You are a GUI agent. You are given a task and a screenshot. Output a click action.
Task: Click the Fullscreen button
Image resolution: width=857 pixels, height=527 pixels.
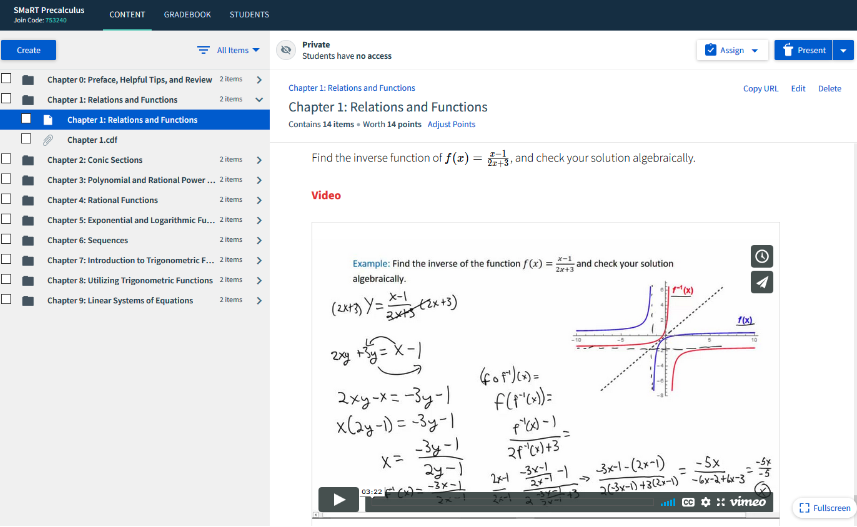coord(825,508)
